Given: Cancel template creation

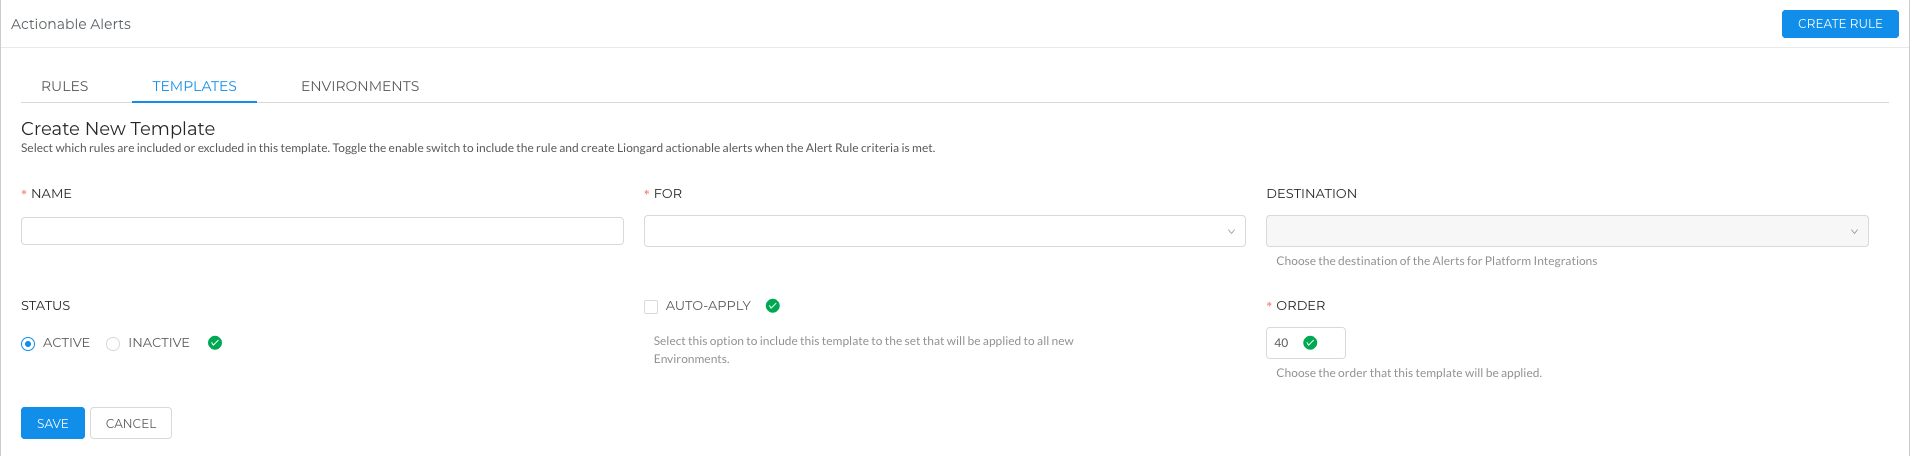Looking at the screenshot, I should tap(131, 423).
